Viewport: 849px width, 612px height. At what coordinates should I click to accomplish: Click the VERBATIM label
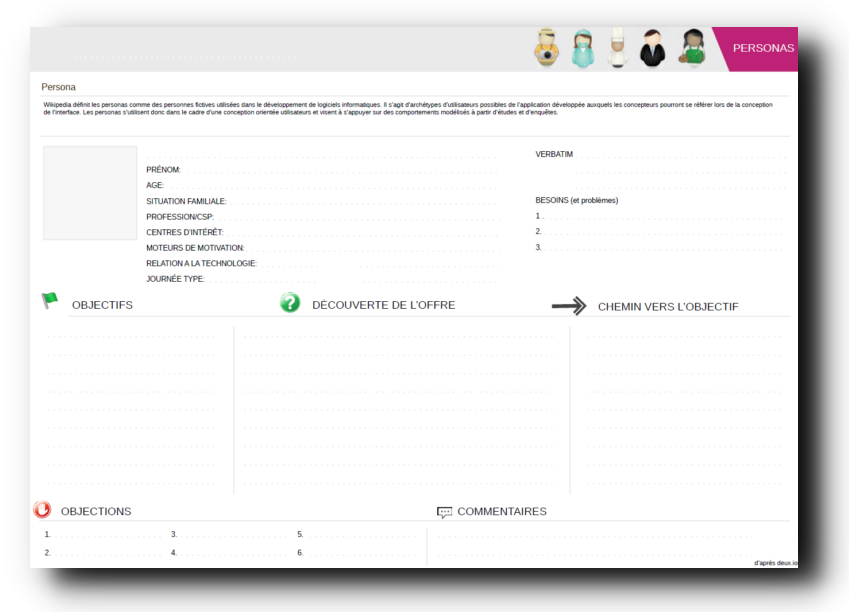pos(554,154)
